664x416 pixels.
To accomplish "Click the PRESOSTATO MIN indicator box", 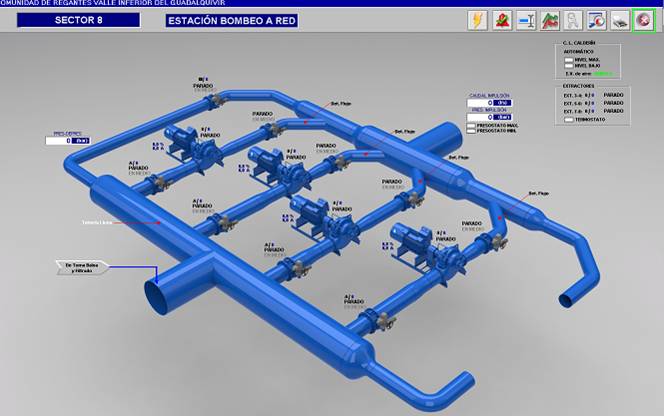I will 471,131.
